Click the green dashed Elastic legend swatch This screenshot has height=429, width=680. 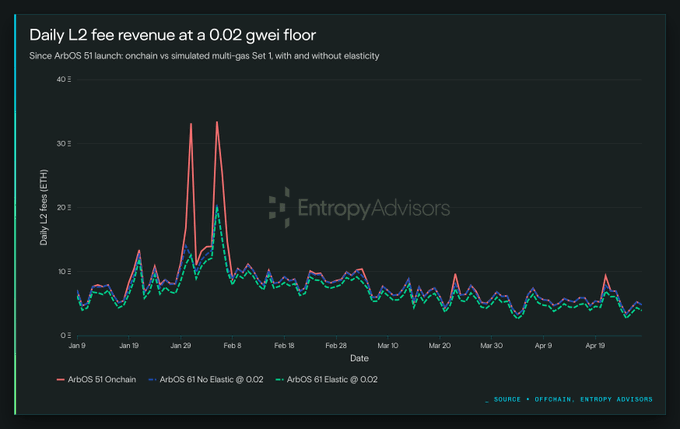279,380
